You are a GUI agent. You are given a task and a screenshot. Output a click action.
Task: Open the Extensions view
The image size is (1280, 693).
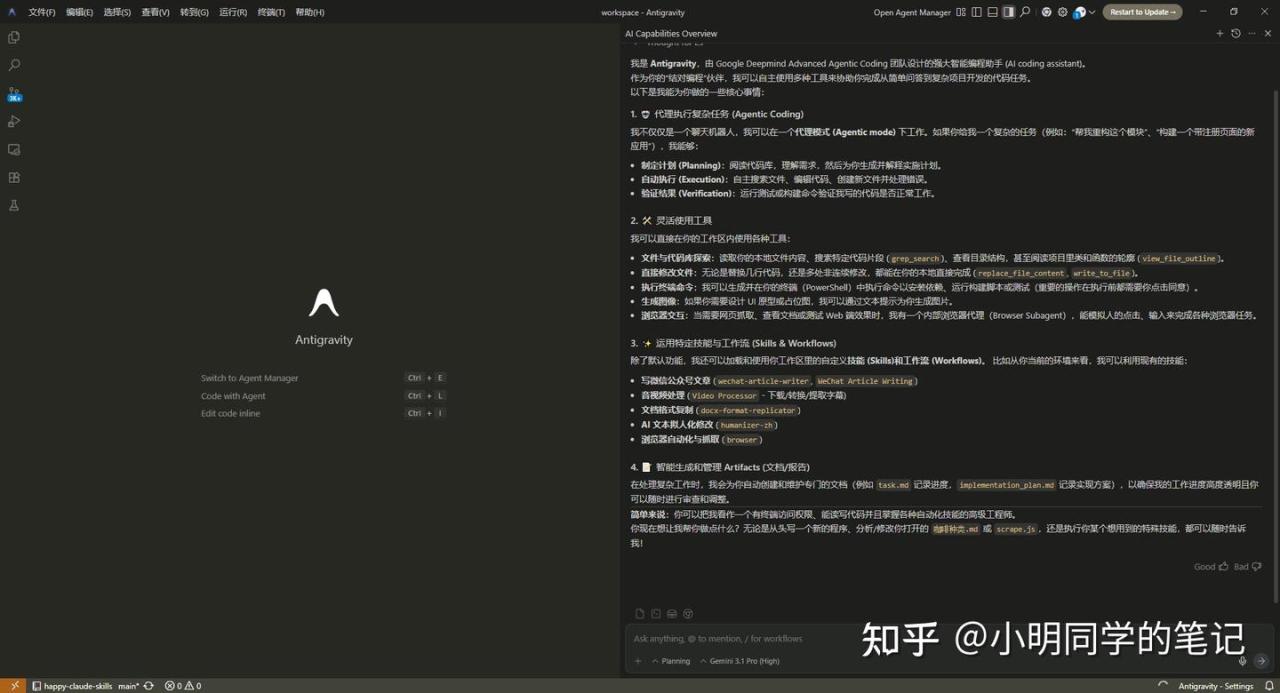[x=14, y=177]
